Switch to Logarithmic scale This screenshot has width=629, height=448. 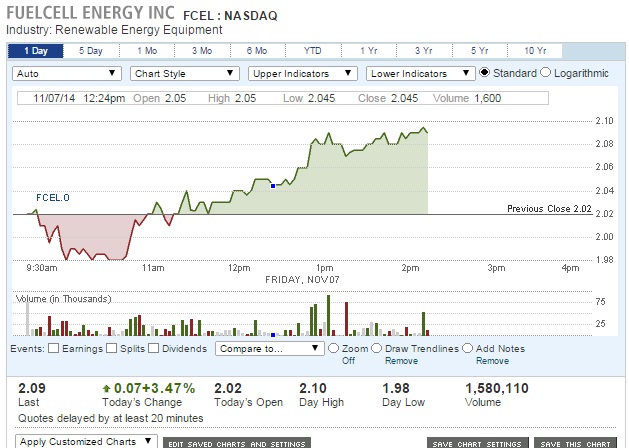coord(546,72)
